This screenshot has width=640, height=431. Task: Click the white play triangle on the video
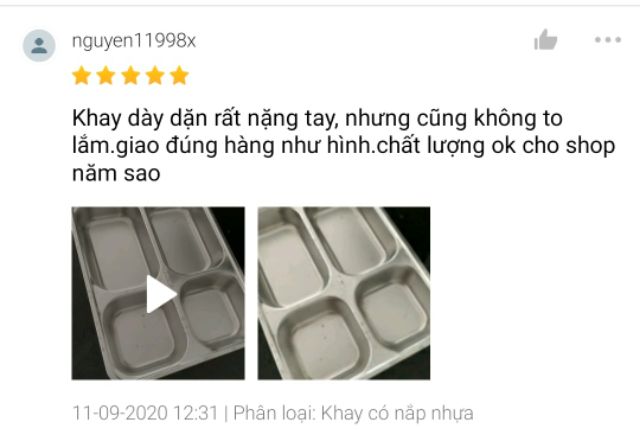[161, 294]
